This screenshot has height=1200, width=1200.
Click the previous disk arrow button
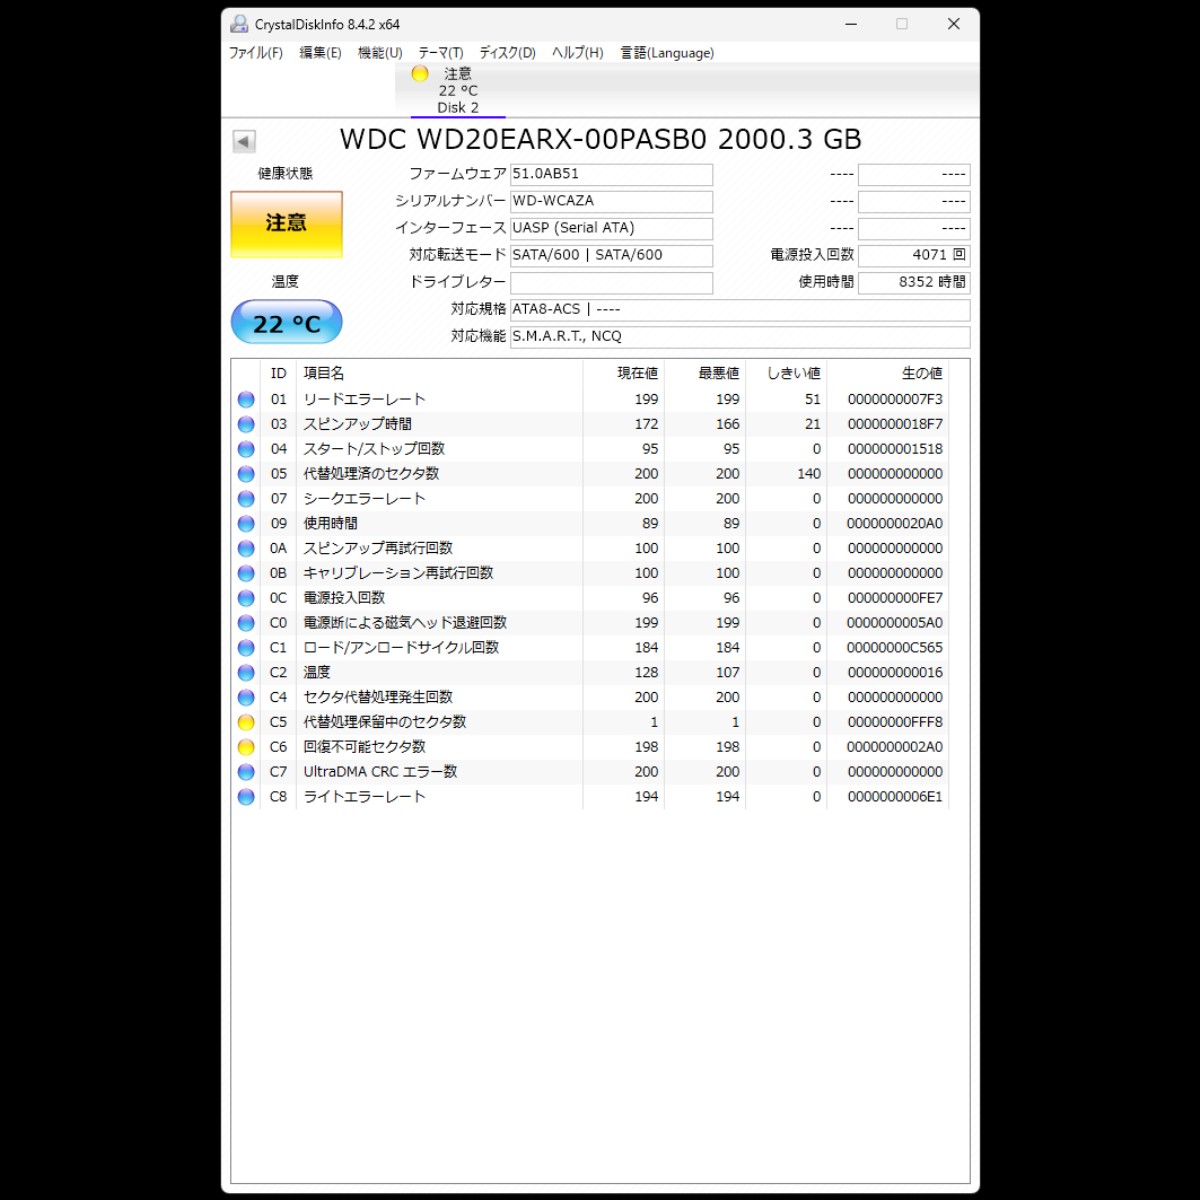click(244, 142)
